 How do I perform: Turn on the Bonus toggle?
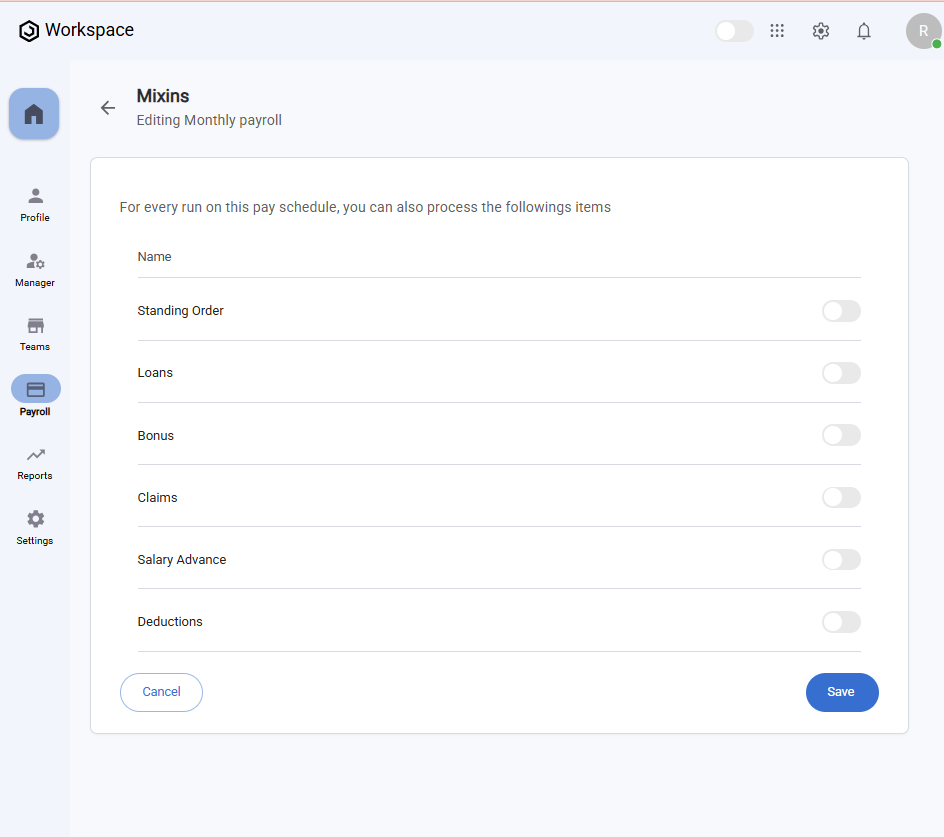(840, 435)
